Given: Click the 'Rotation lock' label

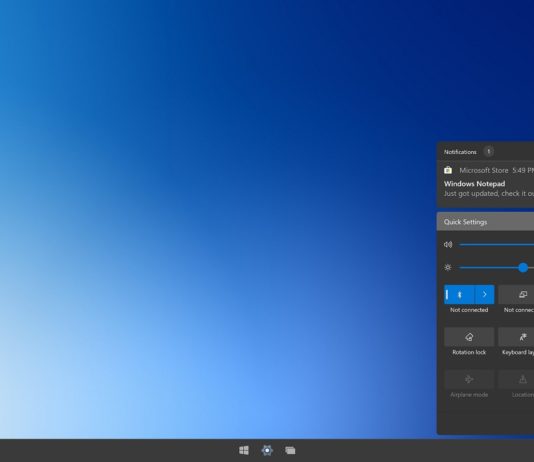Looking at the screenshot, I should (x=469, y=352).
